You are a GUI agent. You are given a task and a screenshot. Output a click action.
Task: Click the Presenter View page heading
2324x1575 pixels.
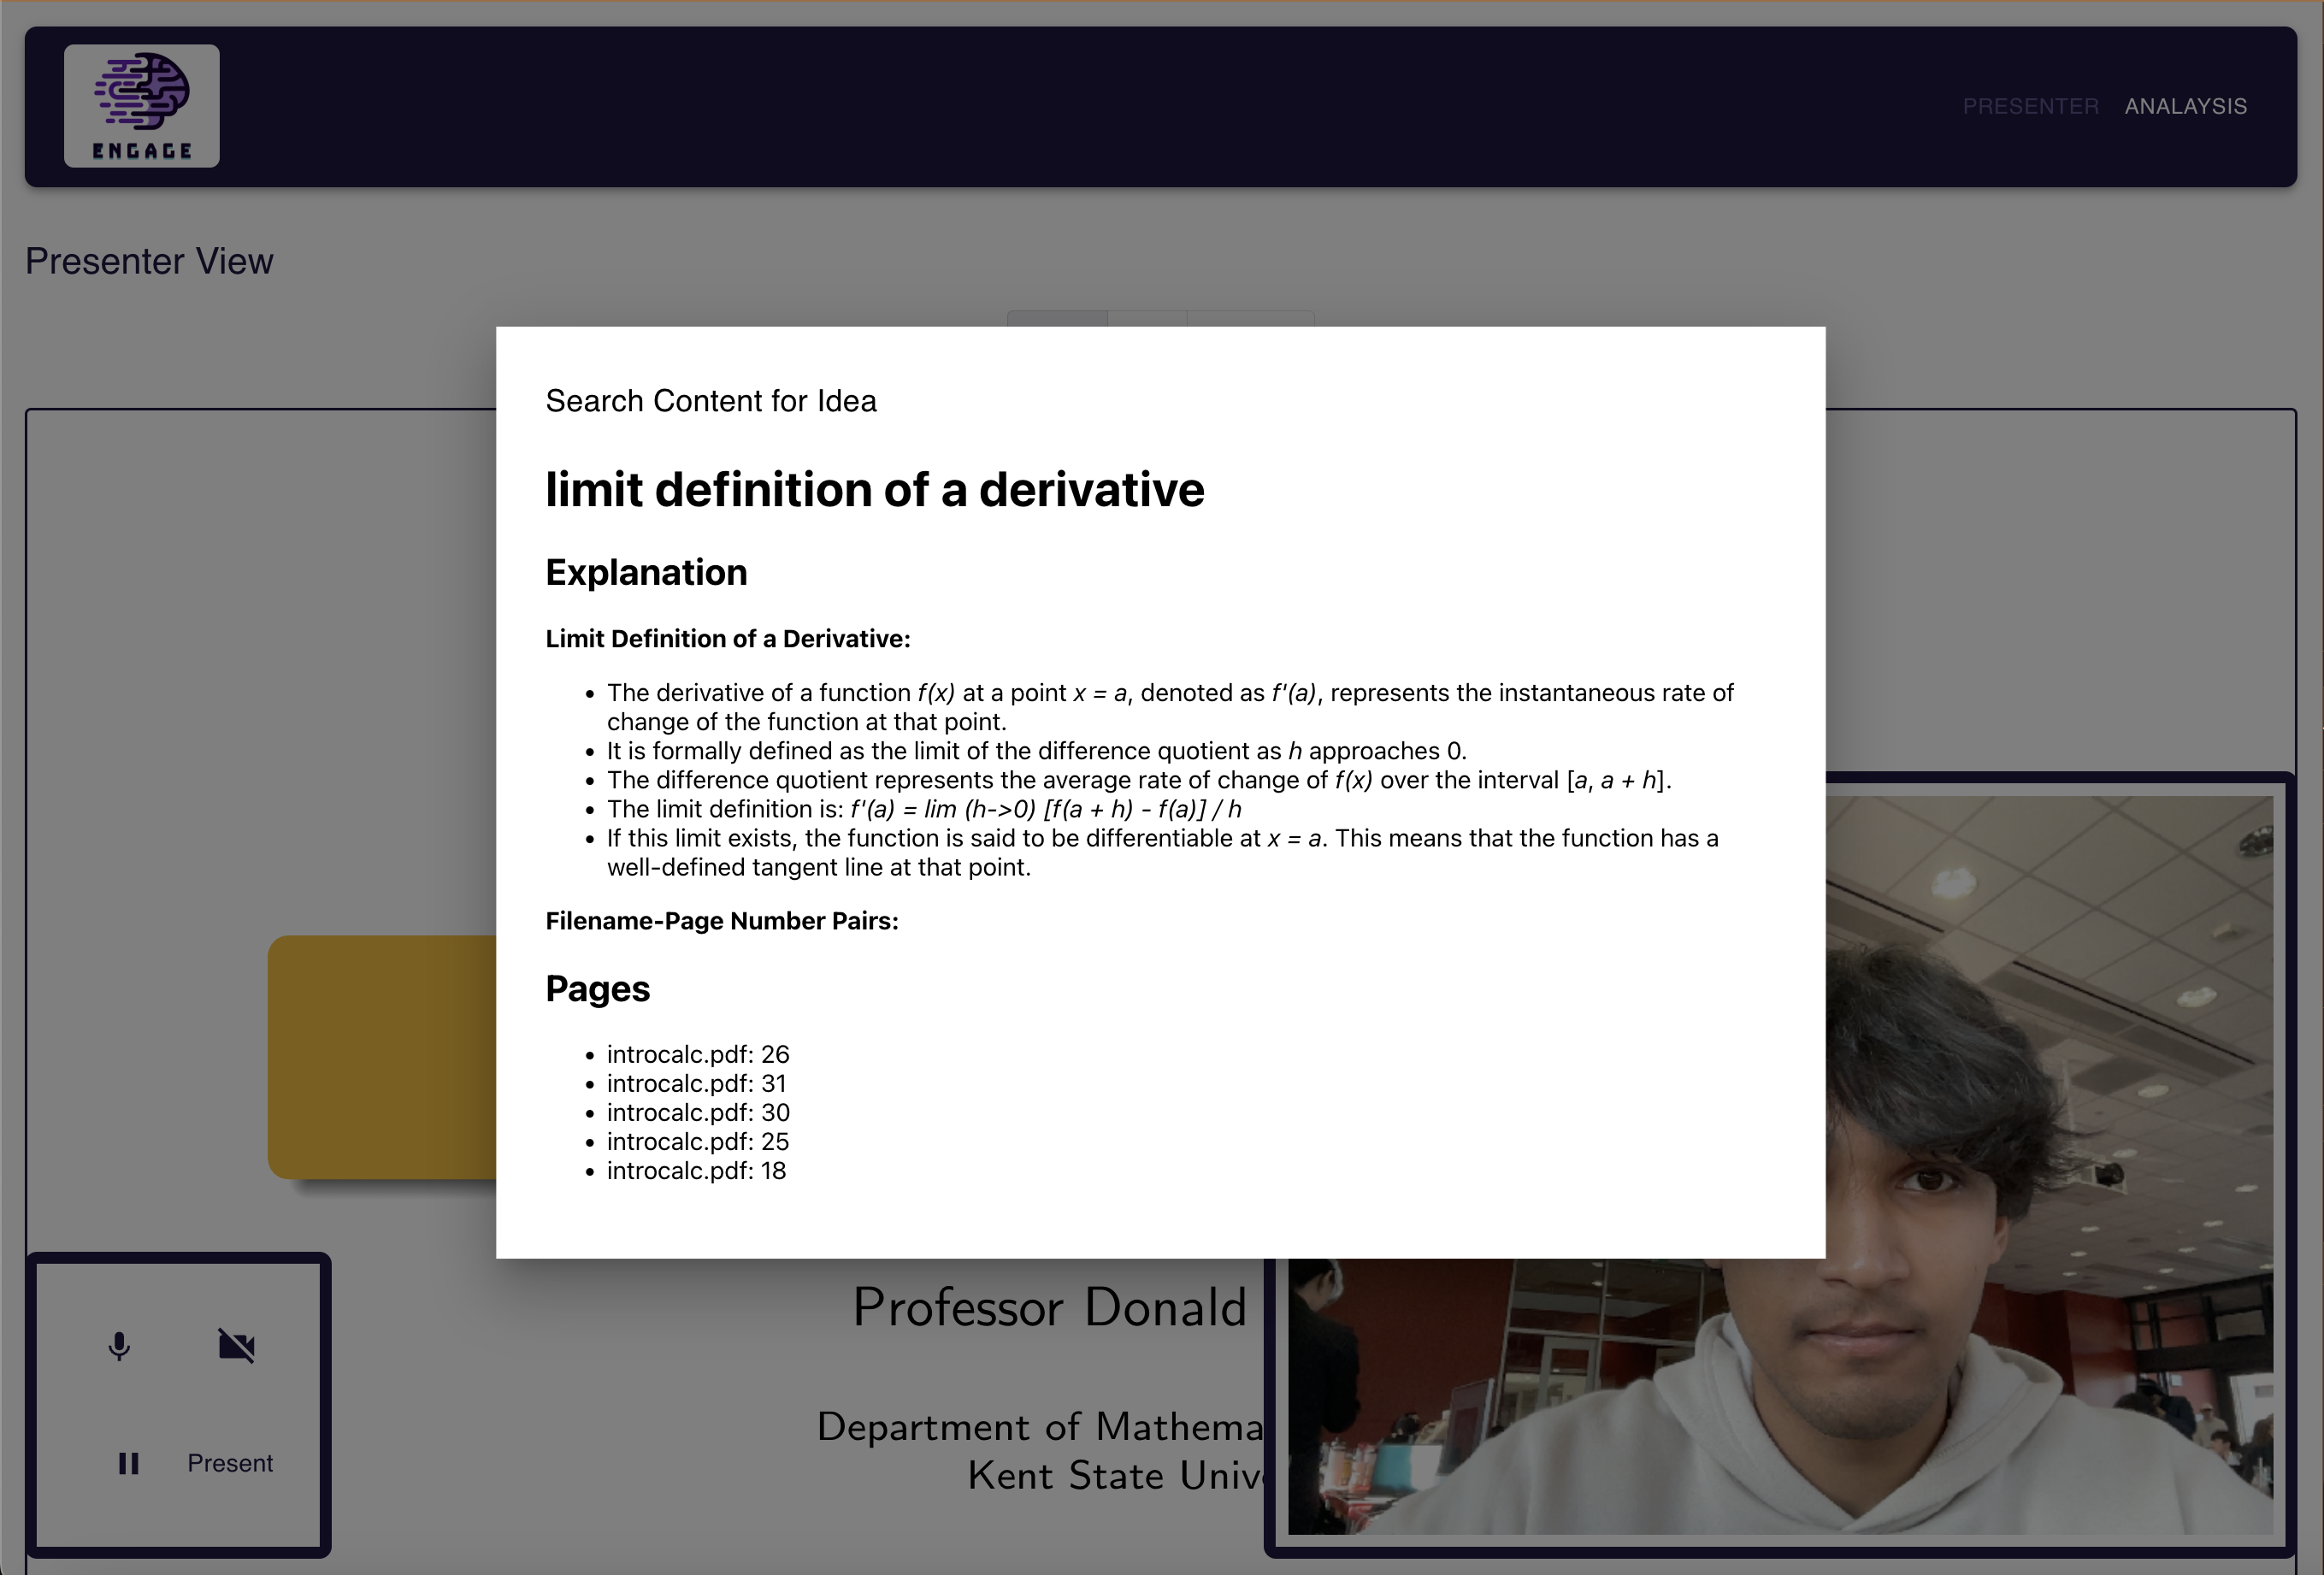pos(149,261)
